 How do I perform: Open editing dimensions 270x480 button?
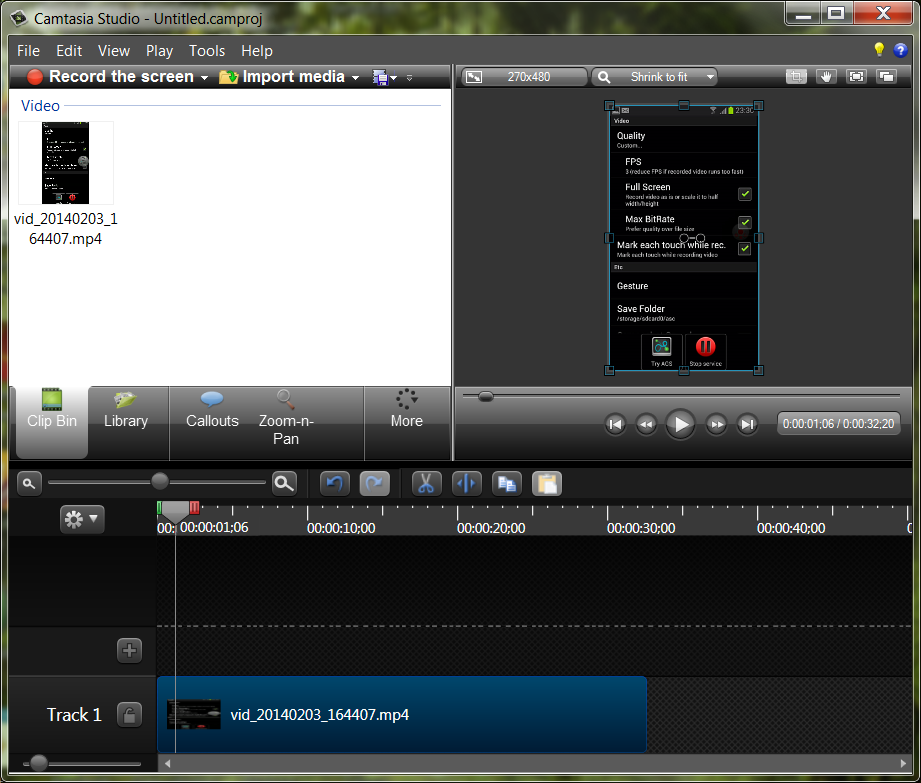tap(524, 77)
